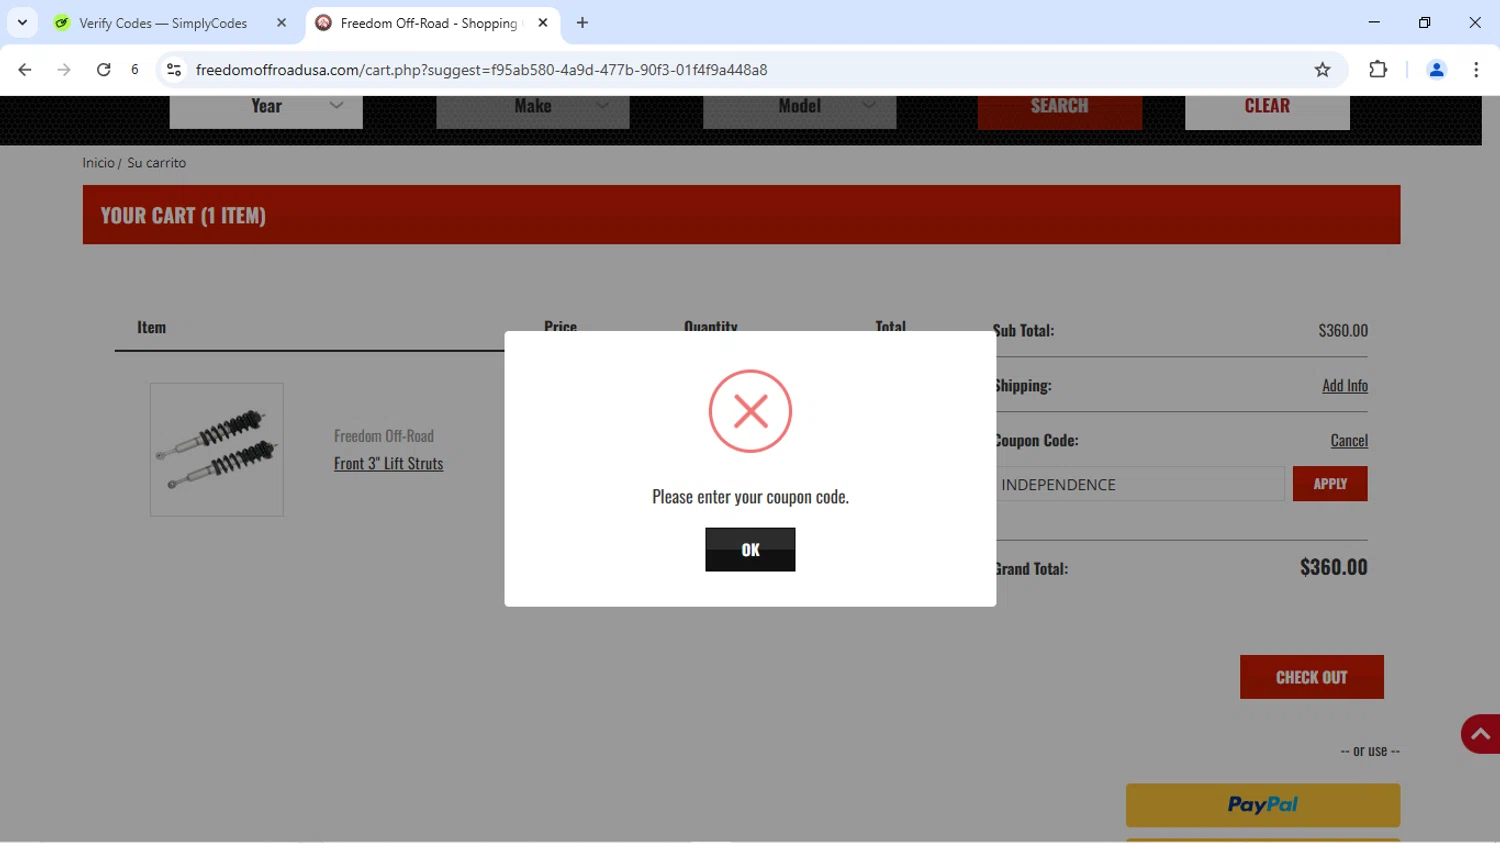The width and height of the screenshot is (1500, 843).
Task: Go back to the previous page
Action: click(25, 70)
